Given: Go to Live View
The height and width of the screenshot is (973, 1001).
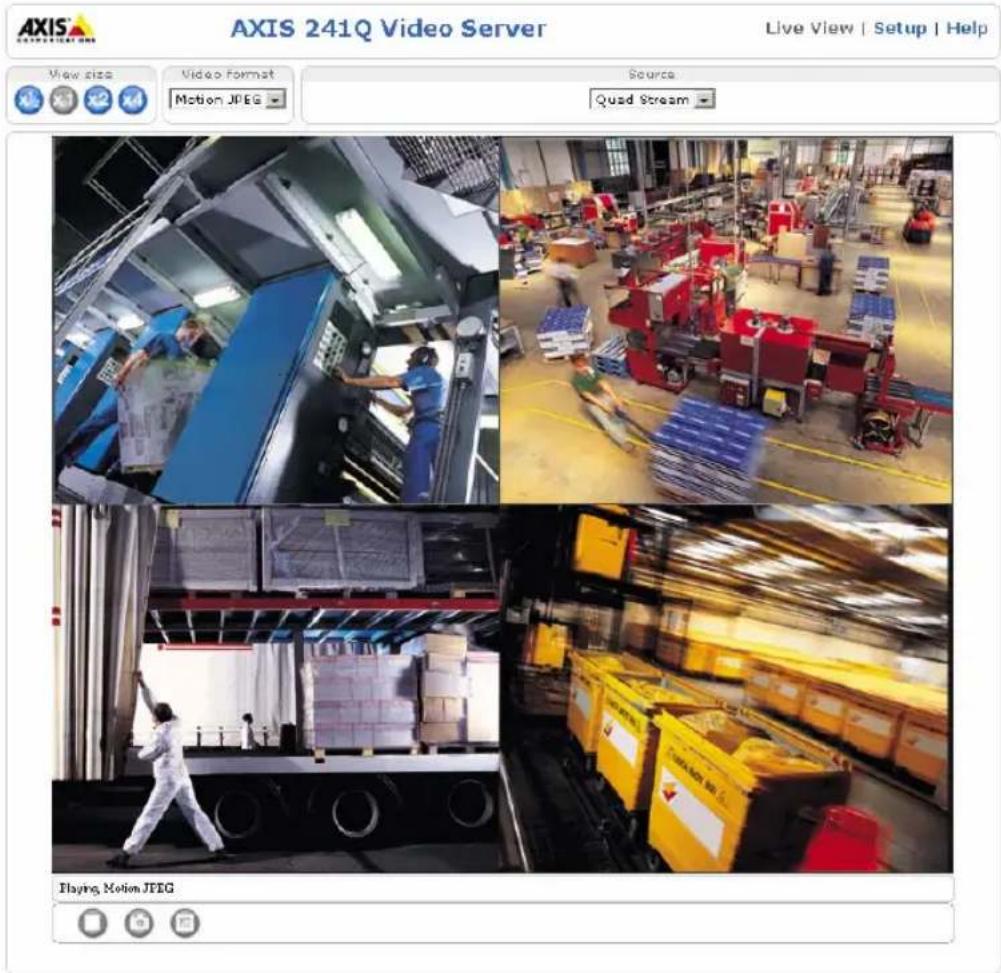Looking at the screenshot, I should tap(809, 28).
